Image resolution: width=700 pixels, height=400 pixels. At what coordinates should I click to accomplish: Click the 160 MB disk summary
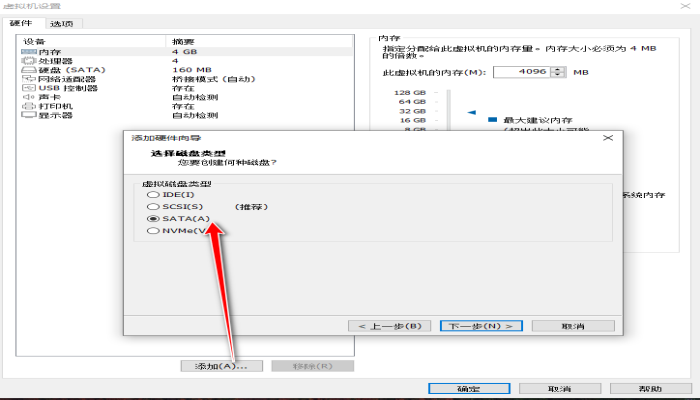point(192,70)
